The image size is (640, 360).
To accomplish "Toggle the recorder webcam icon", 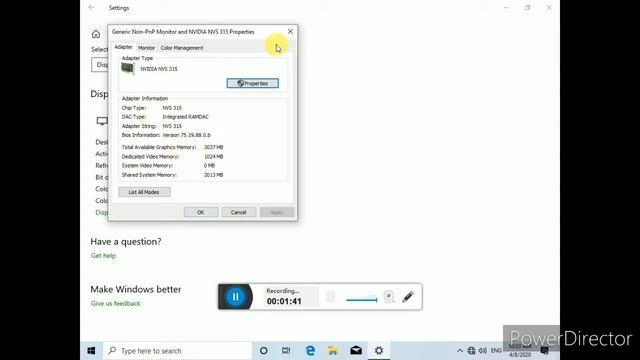I will (x=389, y=296).
